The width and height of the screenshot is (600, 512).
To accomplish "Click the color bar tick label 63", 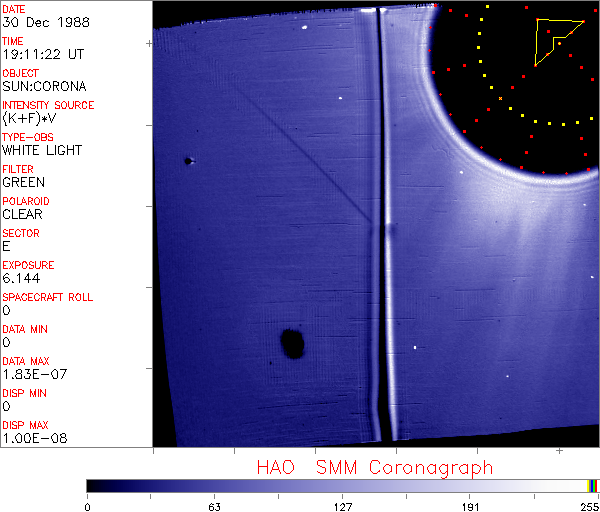I will click(x=214, y=507).
